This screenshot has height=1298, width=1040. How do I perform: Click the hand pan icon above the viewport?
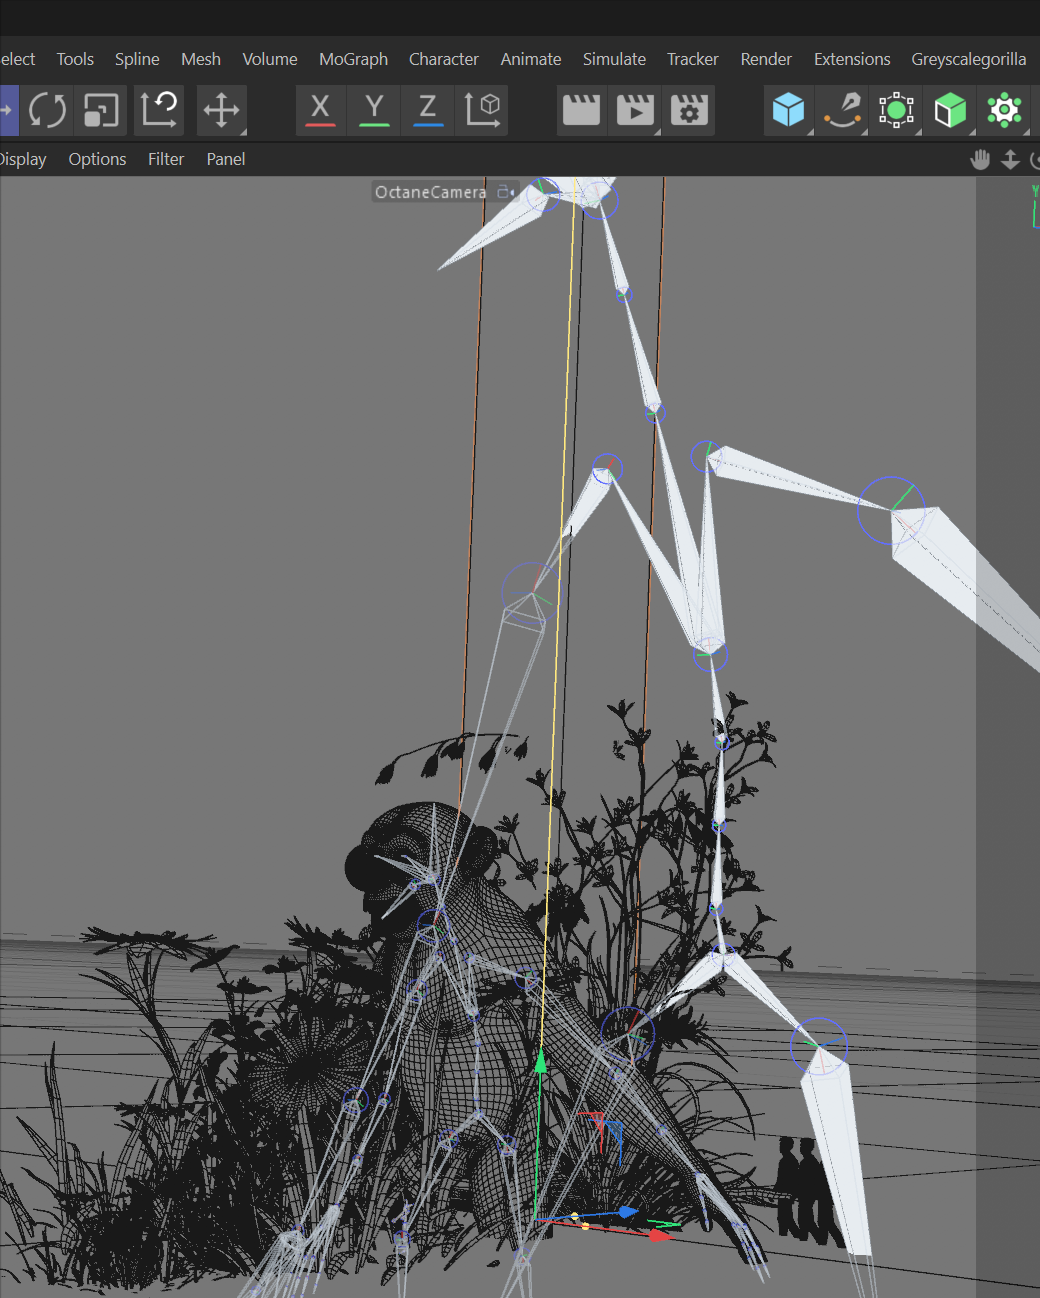click(x=980, y=159)
